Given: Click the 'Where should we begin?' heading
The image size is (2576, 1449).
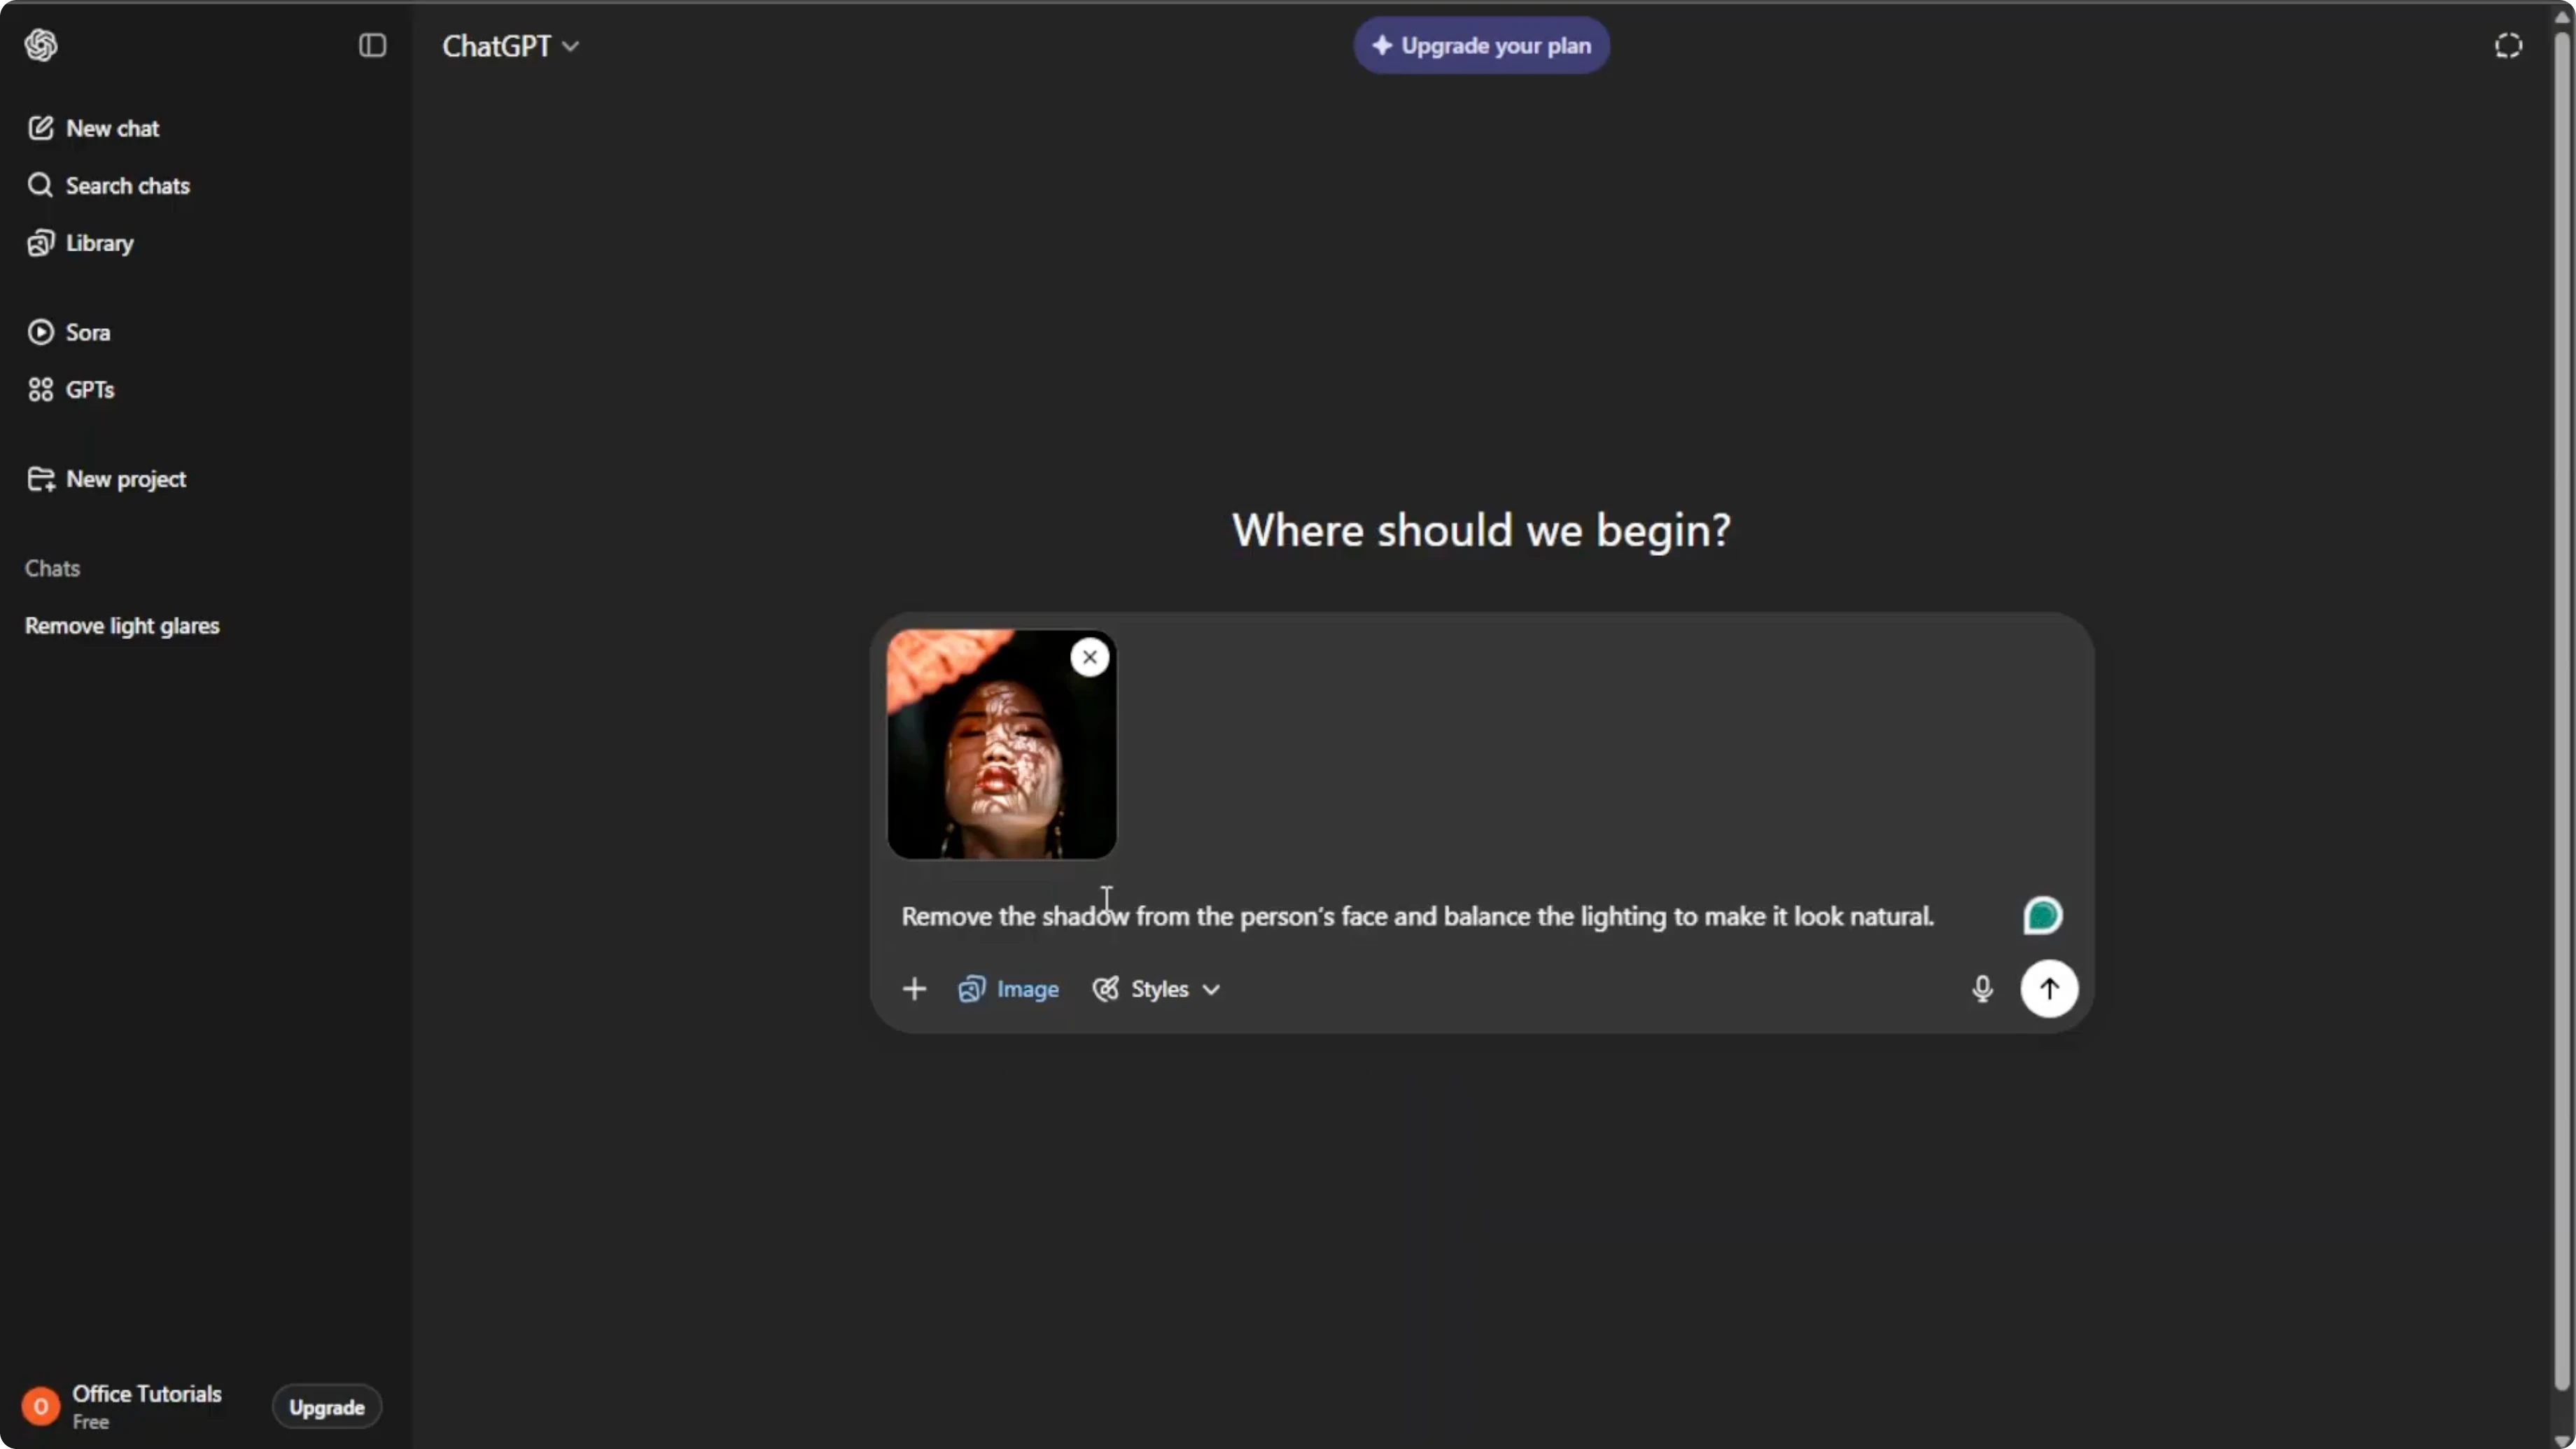Looking at the screenshot, I should (1481, 530).
